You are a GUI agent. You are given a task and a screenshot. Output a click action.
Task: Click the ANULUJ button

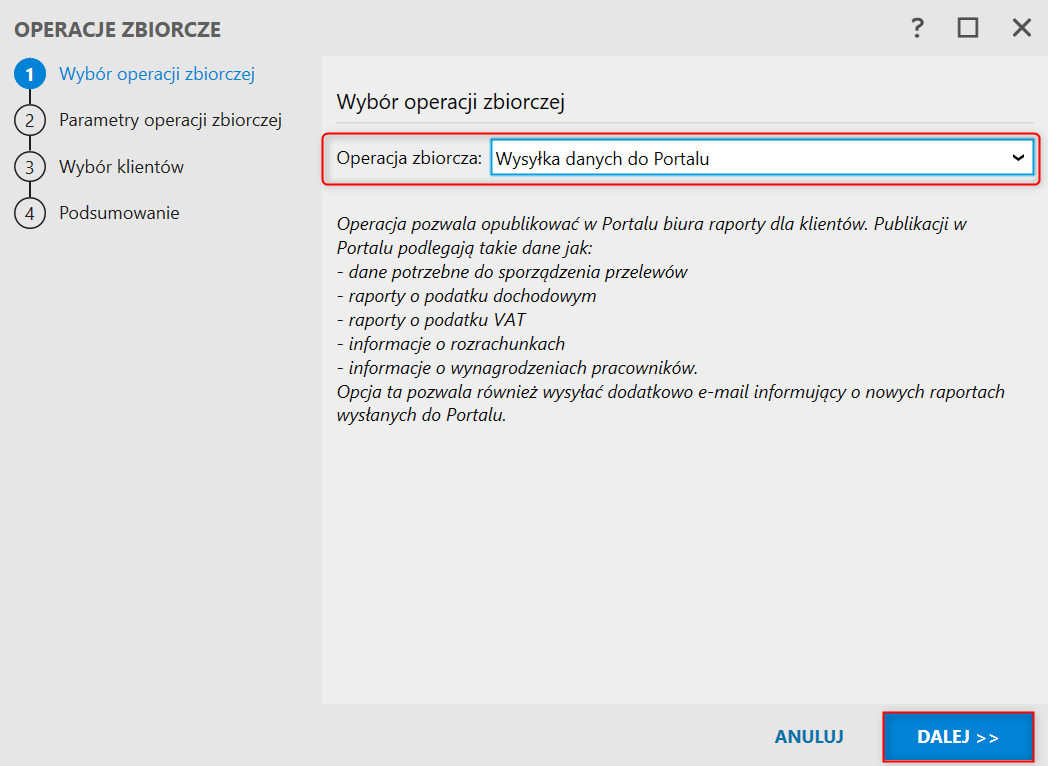coord(809,737)
